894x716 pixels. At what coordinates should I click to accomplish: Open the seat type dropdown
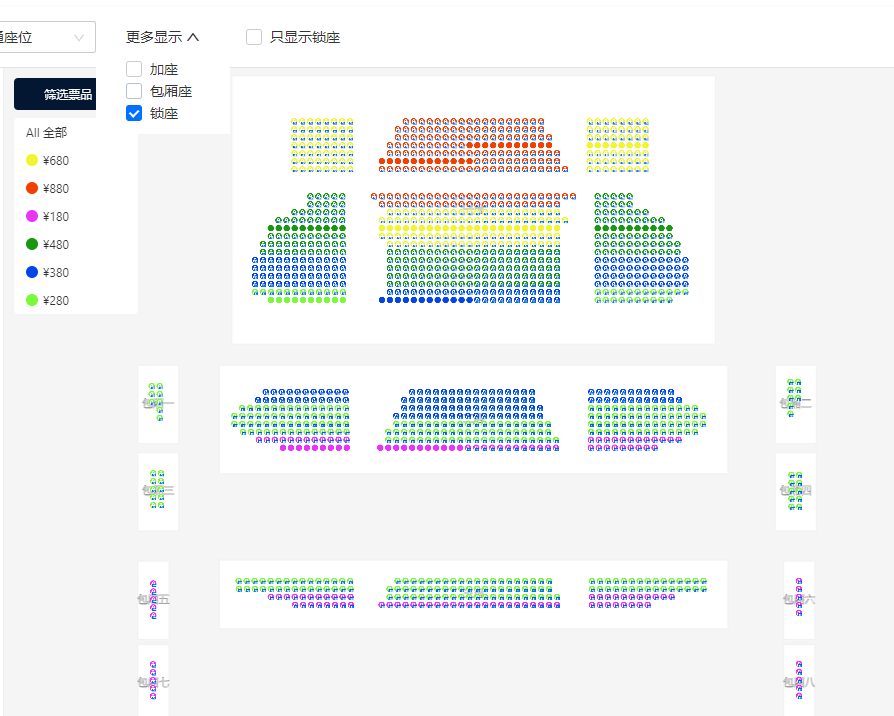47,37
